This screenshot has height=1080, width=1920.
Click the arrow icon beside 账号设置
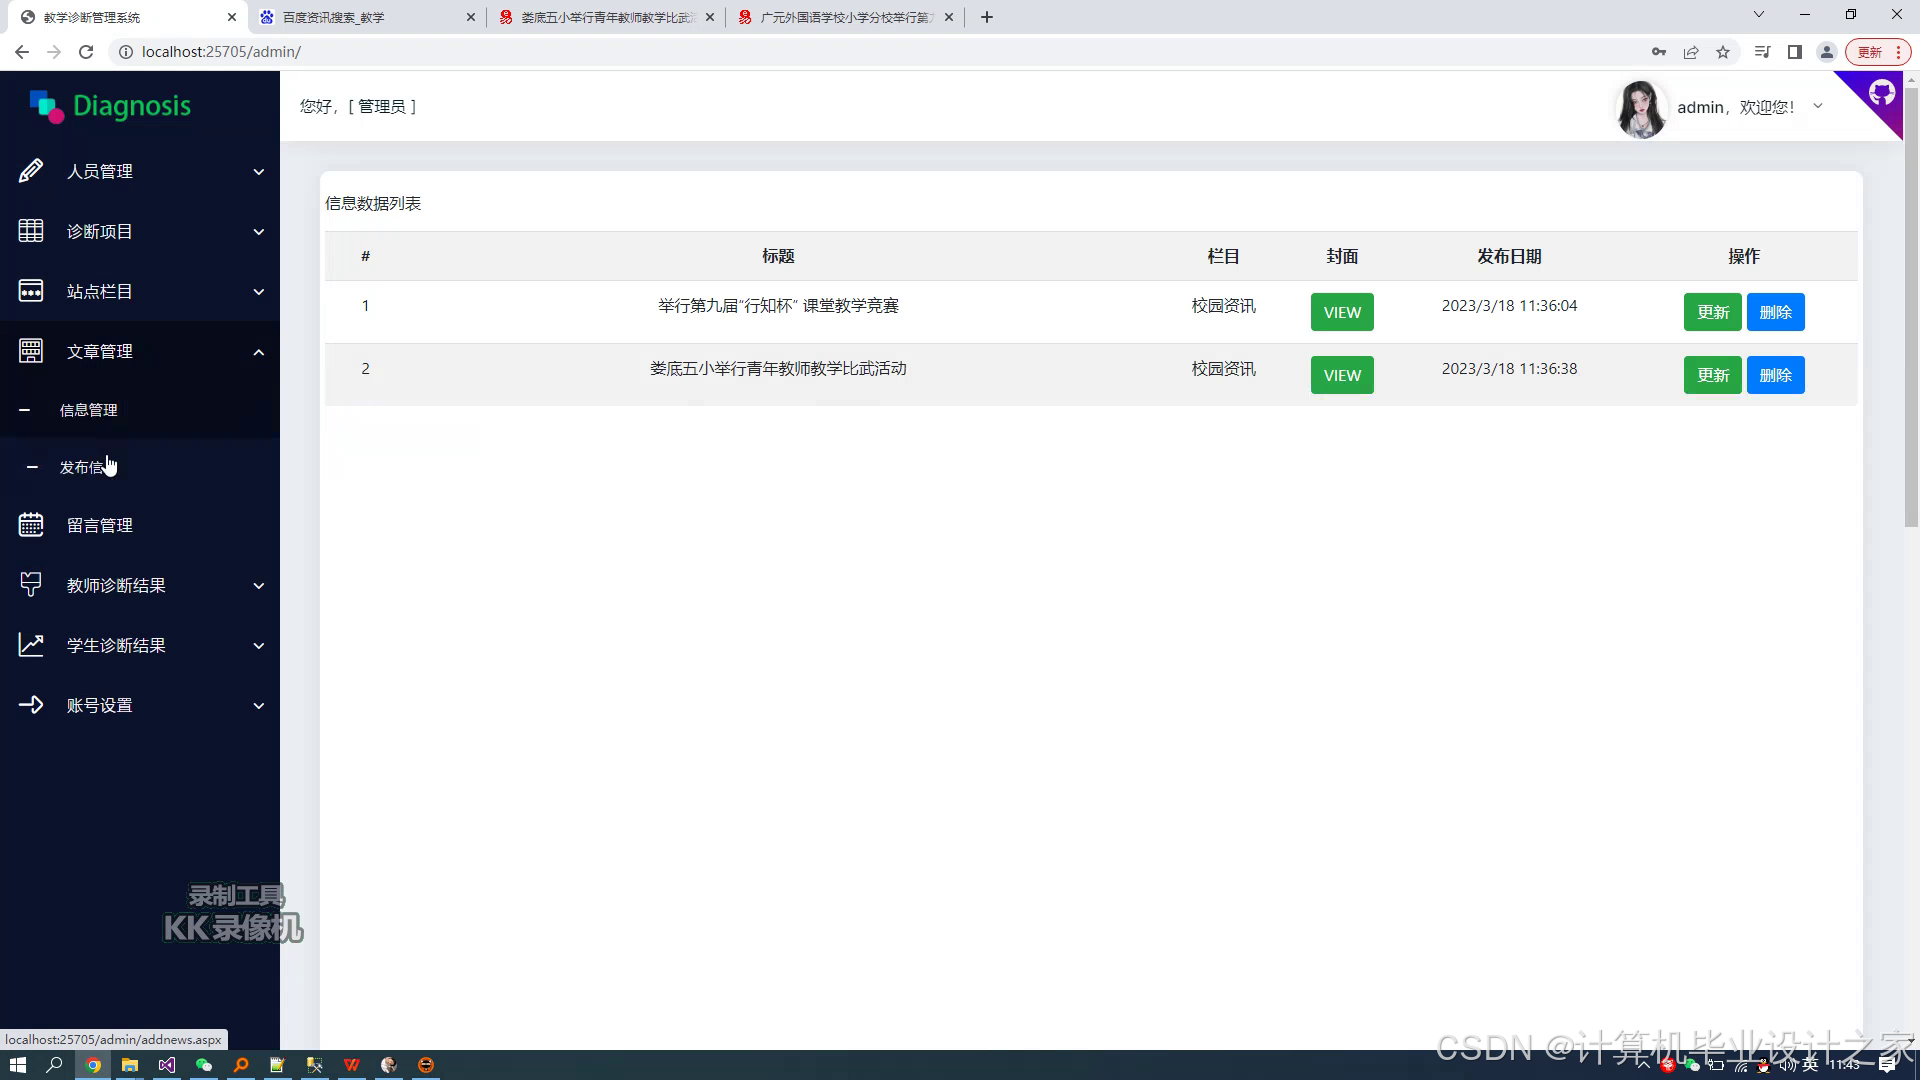point(31,705)
